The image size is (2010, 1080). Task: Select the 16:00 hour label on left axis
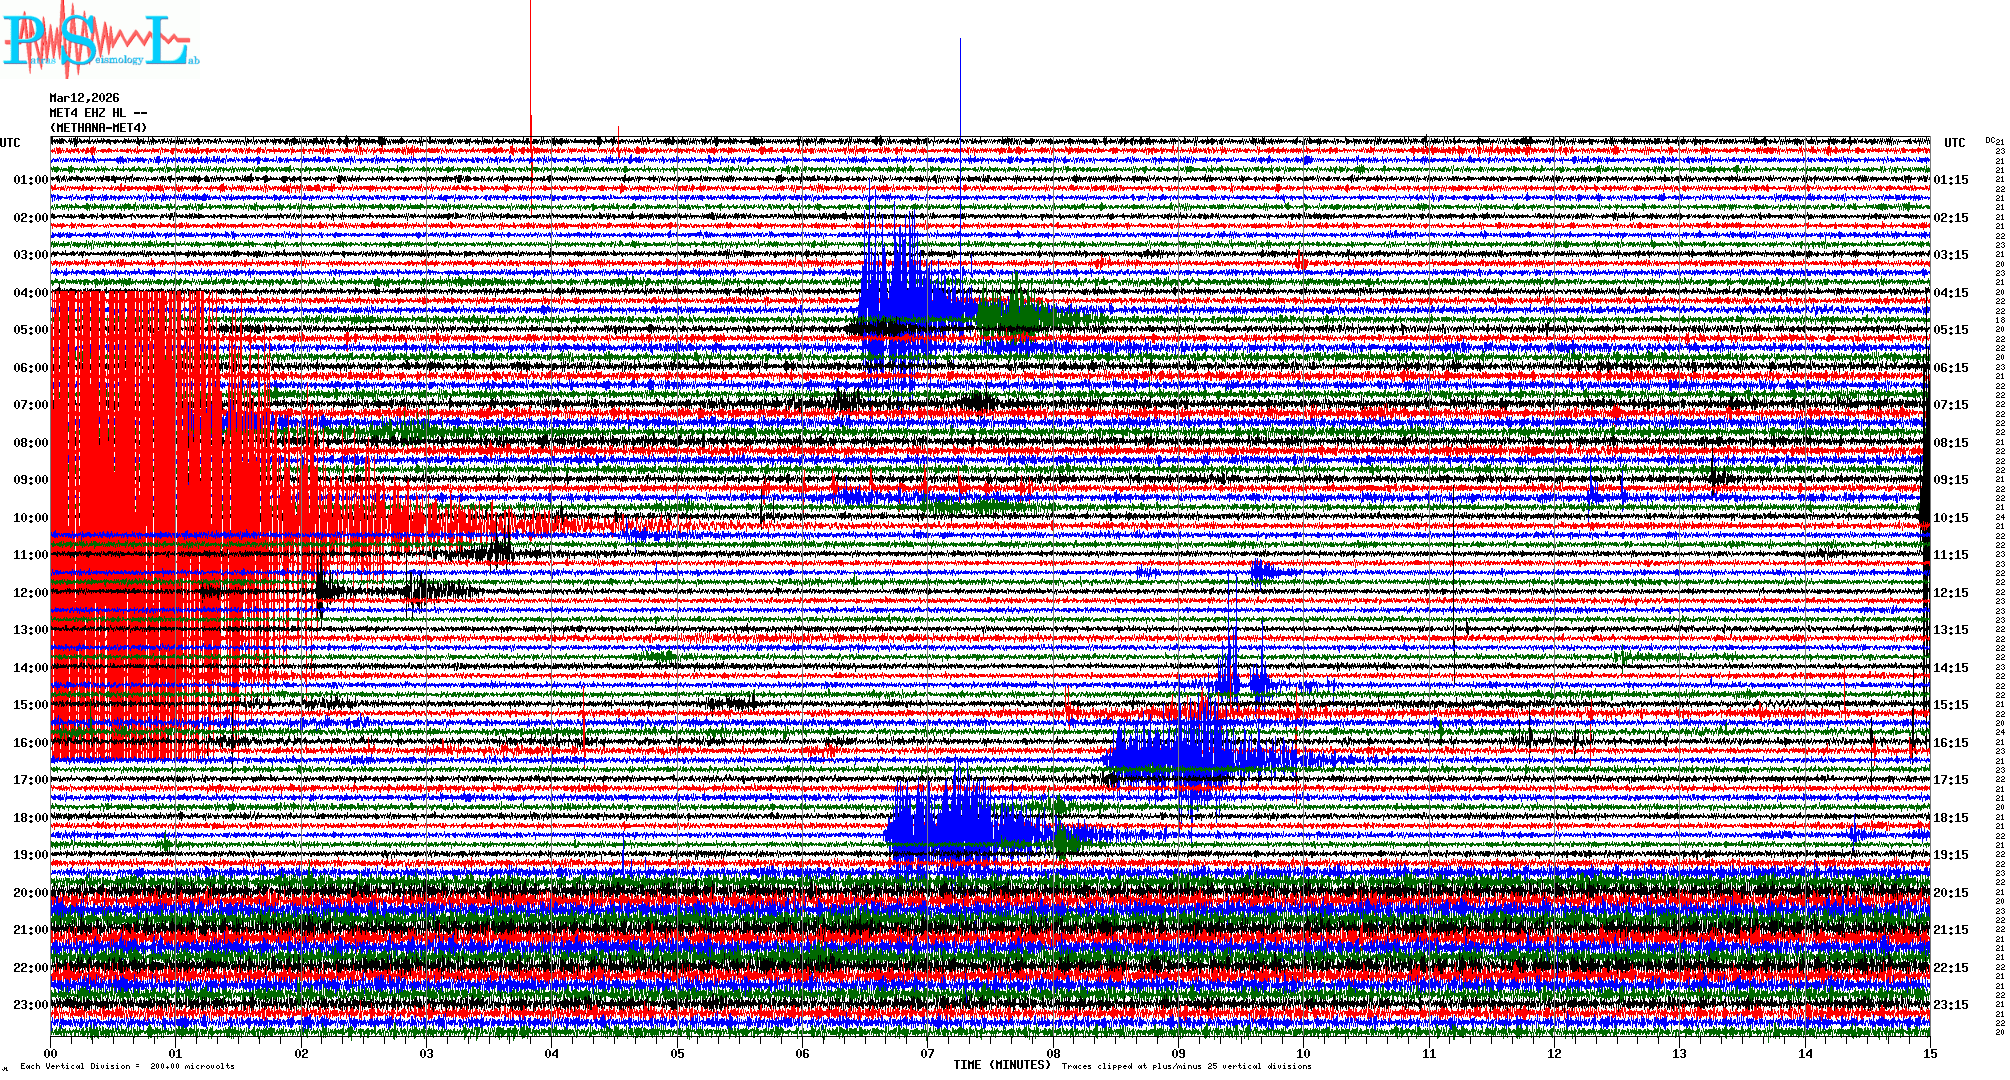30,743
